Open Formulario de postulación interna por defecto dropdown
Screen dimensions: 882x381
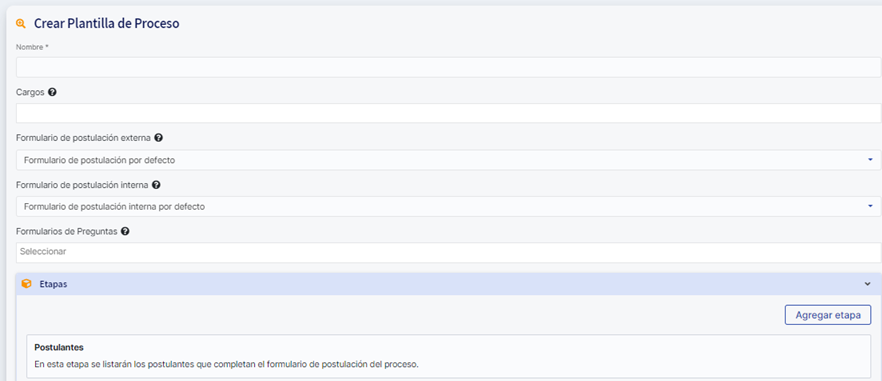(x=448, y=207)
